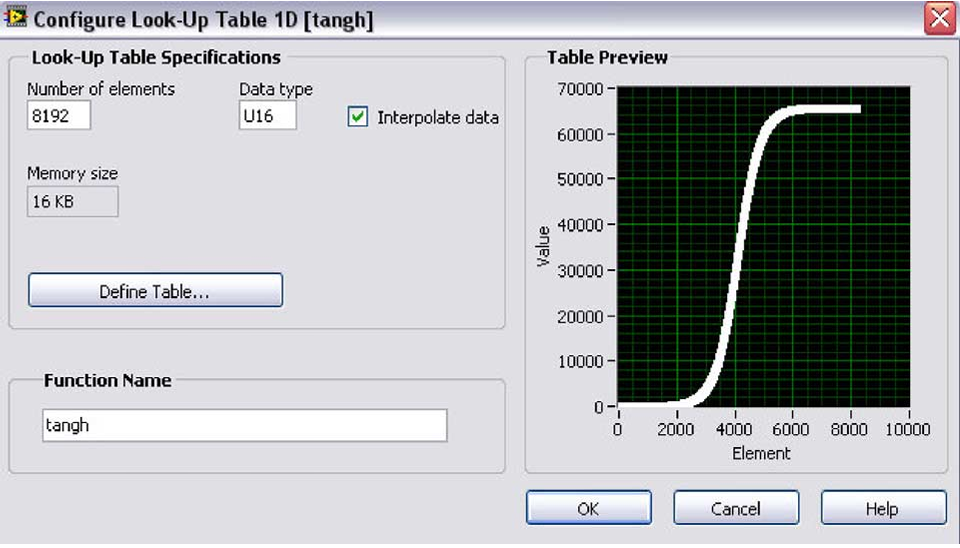The image size is (960, 548).
Task: Click the 8000 marker on Element axis
Action: pos(849,429)
